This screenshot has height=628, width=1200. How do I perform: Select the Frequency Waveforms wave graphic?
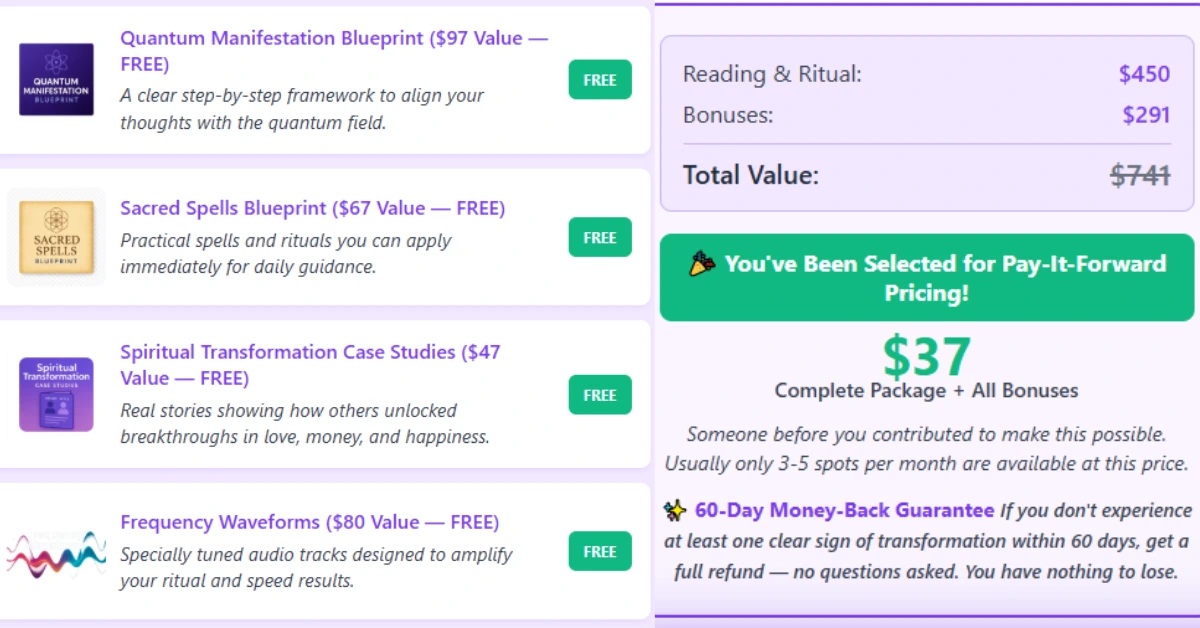pos(56,552)
